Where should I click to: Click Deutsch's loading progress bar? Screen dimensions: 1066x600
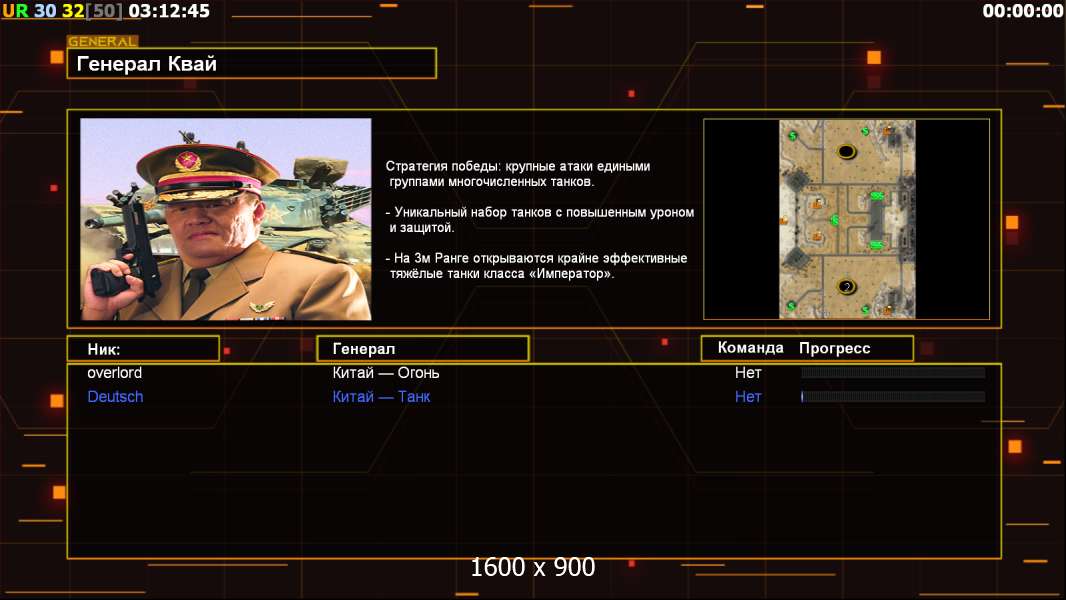pyautogui.click(x=893, y=396)
